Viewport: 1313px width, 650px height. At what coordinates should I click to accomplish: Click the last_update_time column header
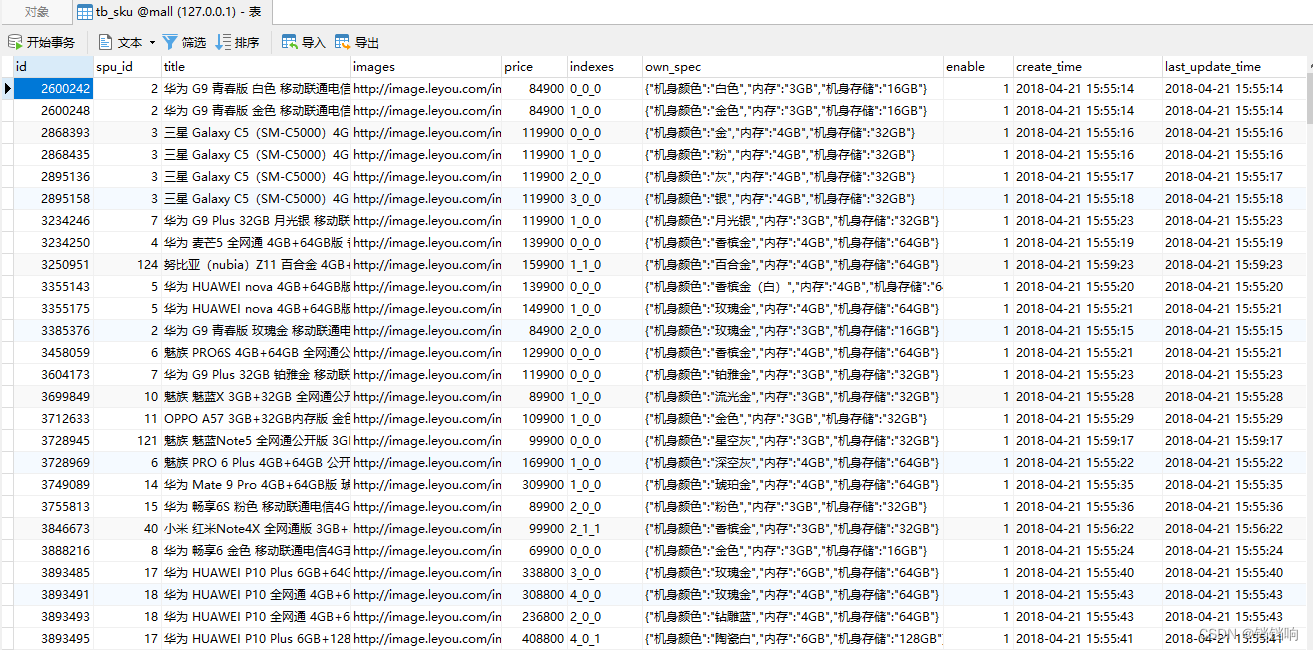(x=1234, y=67)
